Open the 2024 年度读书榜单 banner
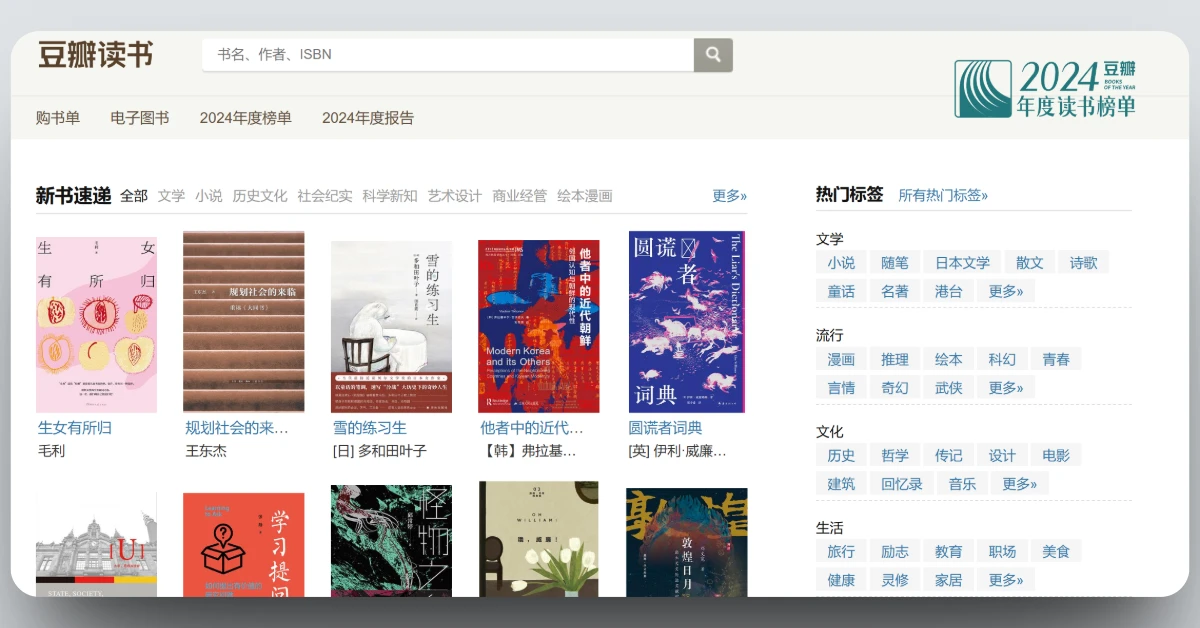 tap(1045, 88)
